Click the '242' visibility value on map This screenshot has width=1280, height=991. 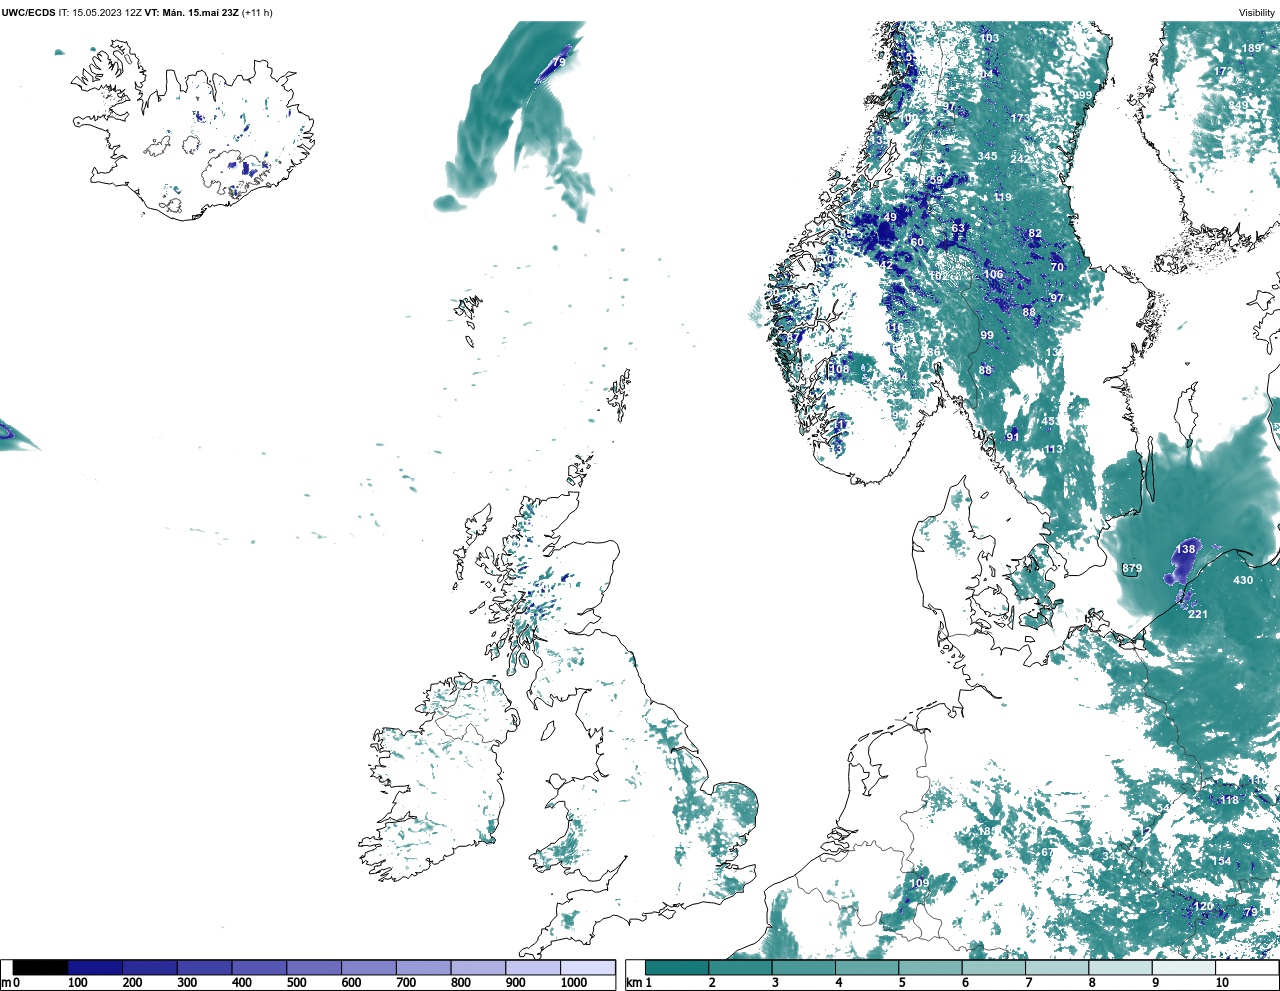[x=1020, y=159]
